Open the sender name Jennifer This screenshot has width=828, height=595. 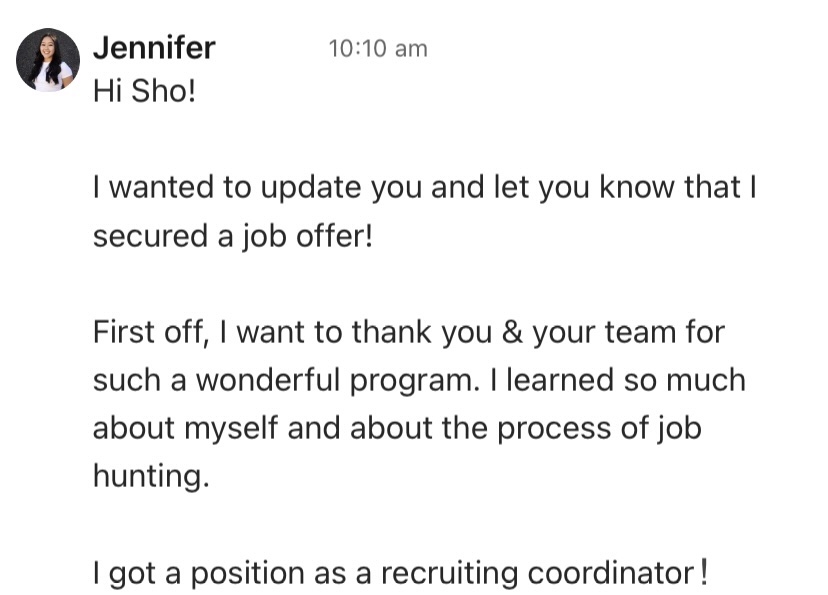[153, 48]
